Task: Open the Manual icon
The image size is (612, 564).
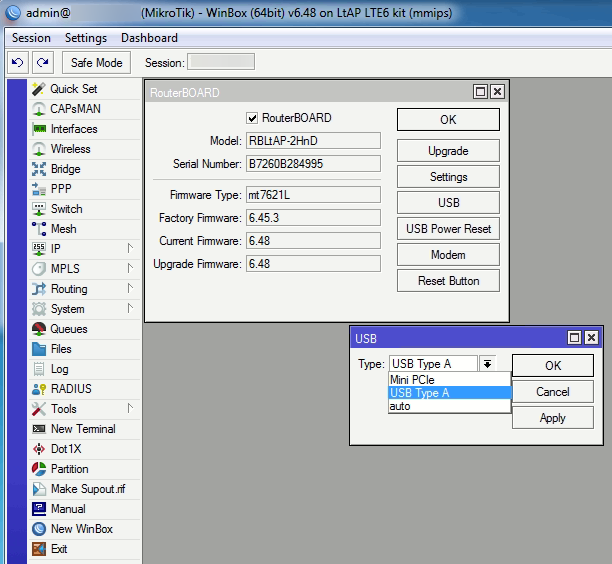Action: (x=39, y=509)
